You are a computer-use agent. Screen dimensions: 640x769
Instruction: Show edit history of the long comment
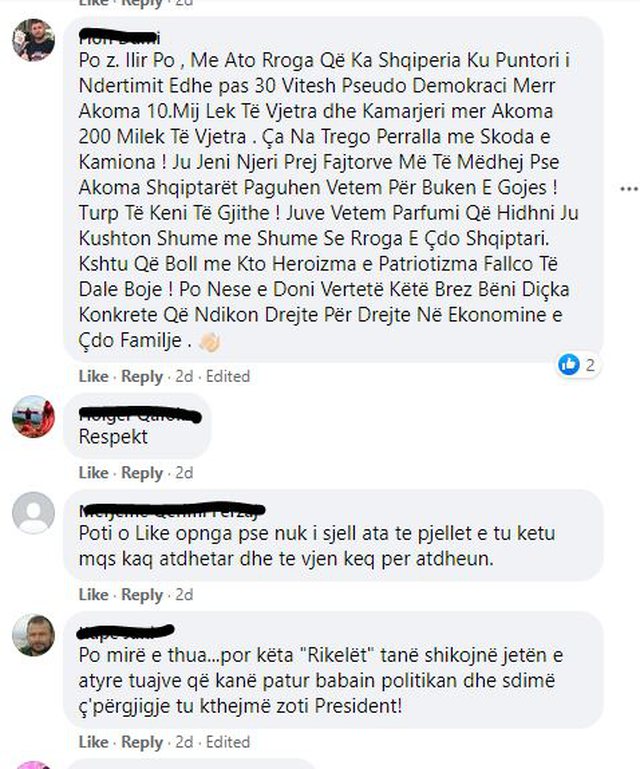pos(228,376)
